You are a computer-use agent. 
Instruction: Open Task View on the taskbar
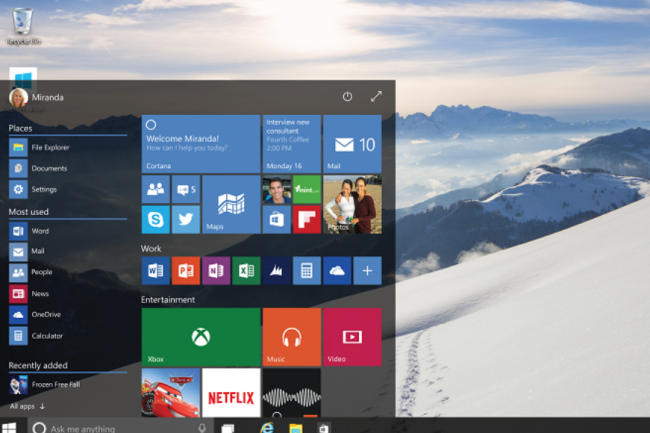coord(228,428)
